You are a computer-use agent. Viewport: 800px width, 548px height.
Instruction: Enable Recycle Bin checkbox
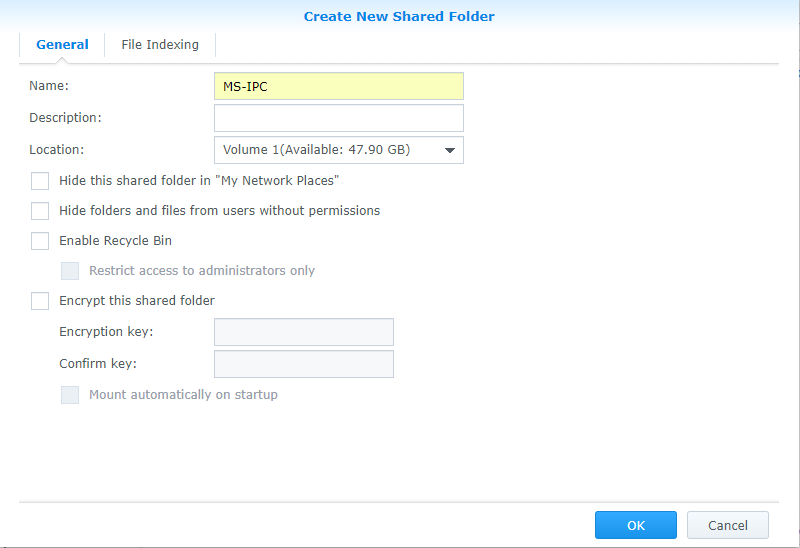(40, 241)
